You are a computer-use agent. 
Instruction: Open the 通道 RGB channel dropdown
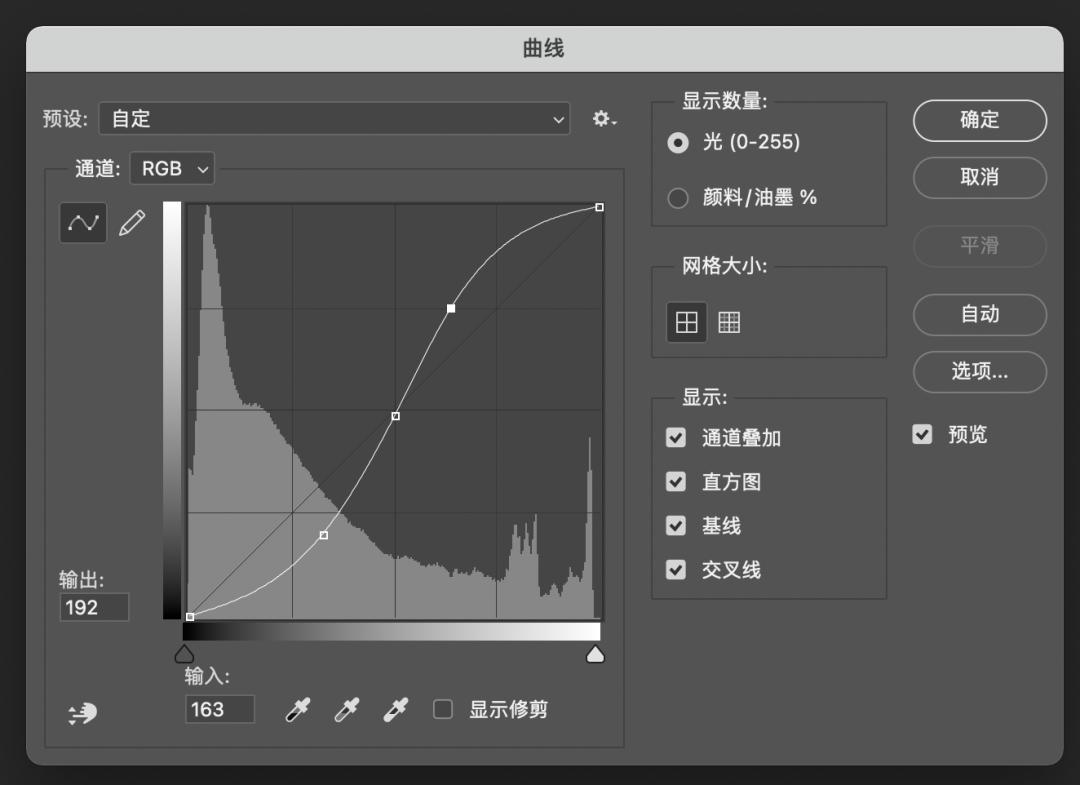[x=171, y=168]
